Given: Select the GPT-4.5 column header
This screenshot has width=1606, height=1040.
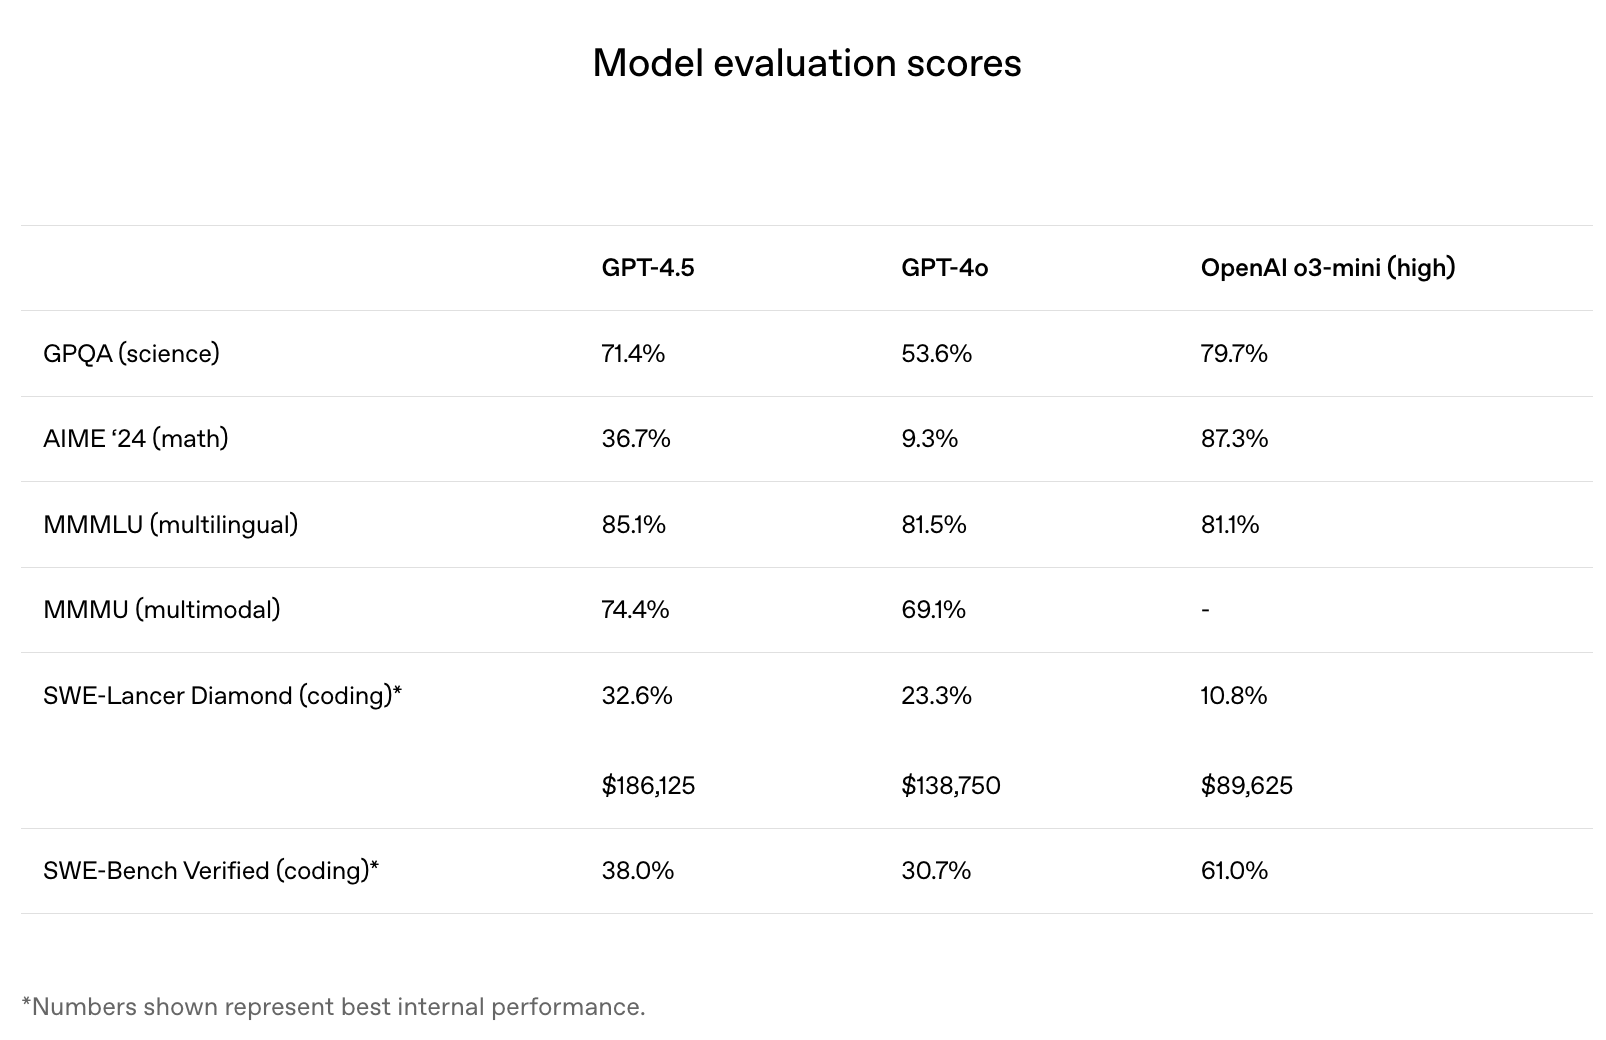Looking at the screenshot, I should pos(647,268).
